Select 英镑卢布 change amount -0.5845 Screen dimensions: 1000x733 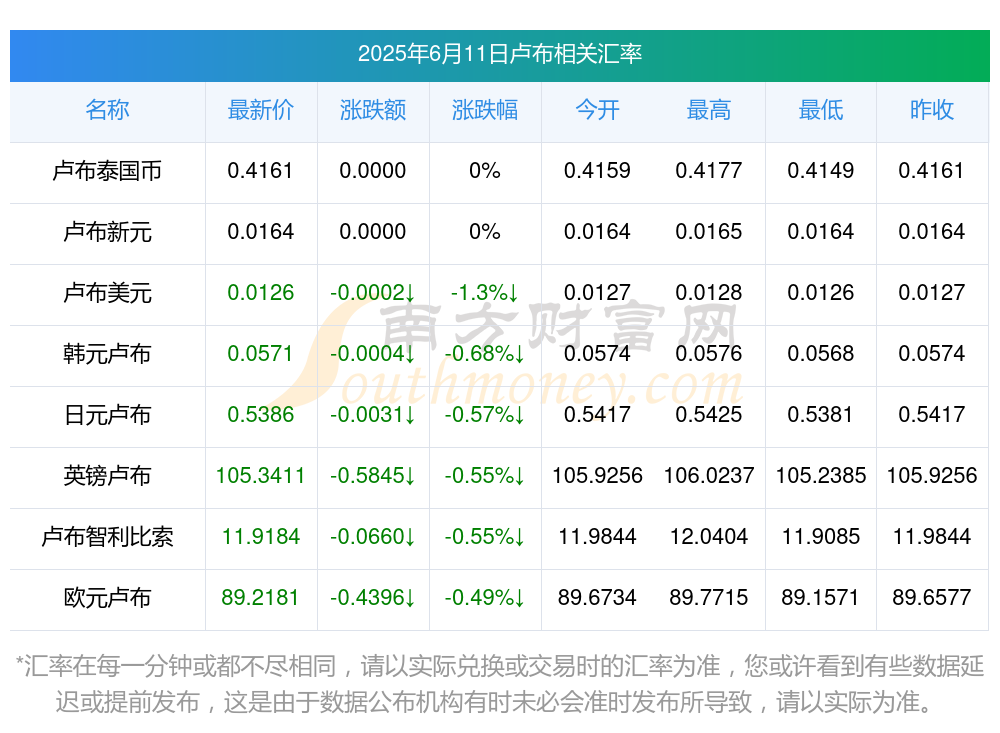[372, 475]
